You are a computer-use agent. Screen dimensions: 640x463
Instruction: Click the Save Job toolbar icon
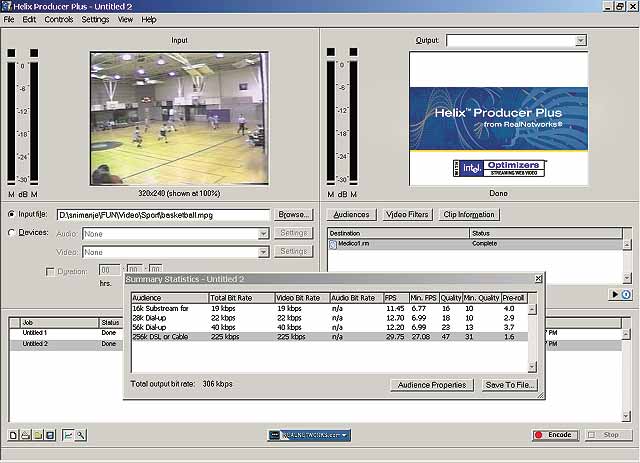click(x=50, y=435)
